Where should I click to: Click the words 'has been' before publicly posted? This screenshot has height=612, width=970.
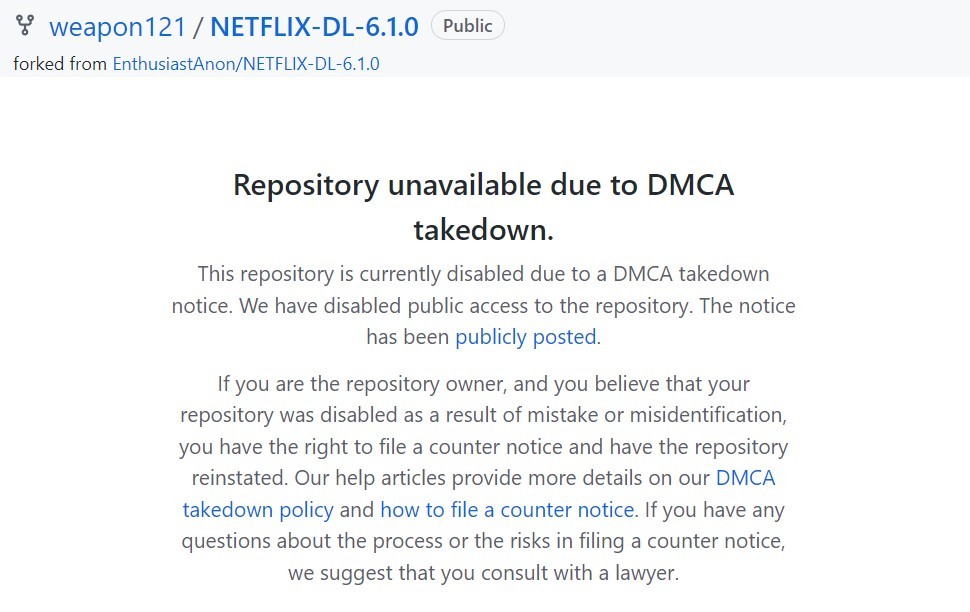[x=408, y=337]
